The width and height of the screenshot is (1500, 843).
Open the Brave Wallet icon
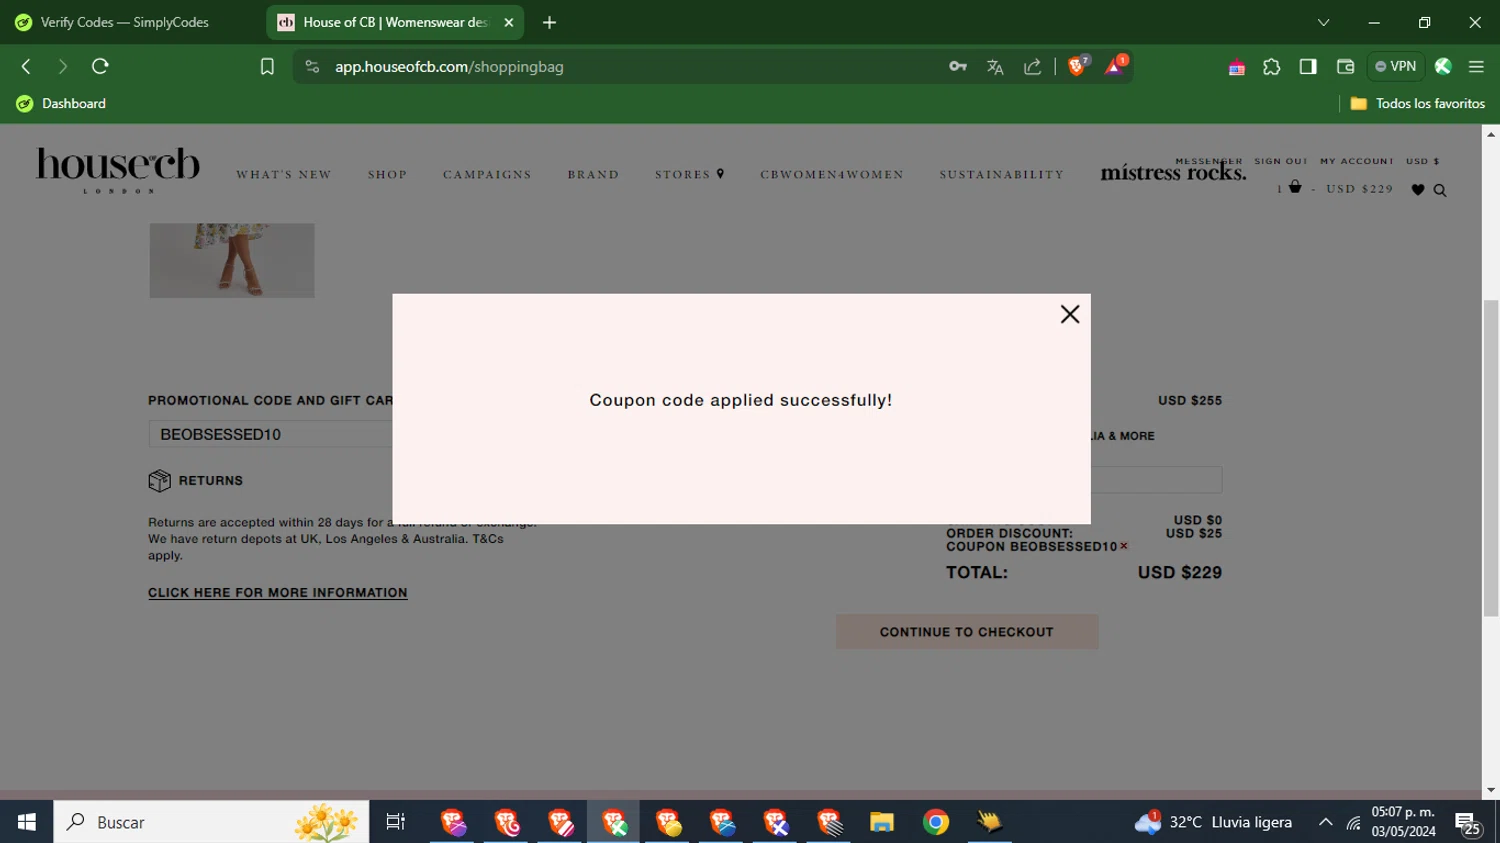[1345, 67]
